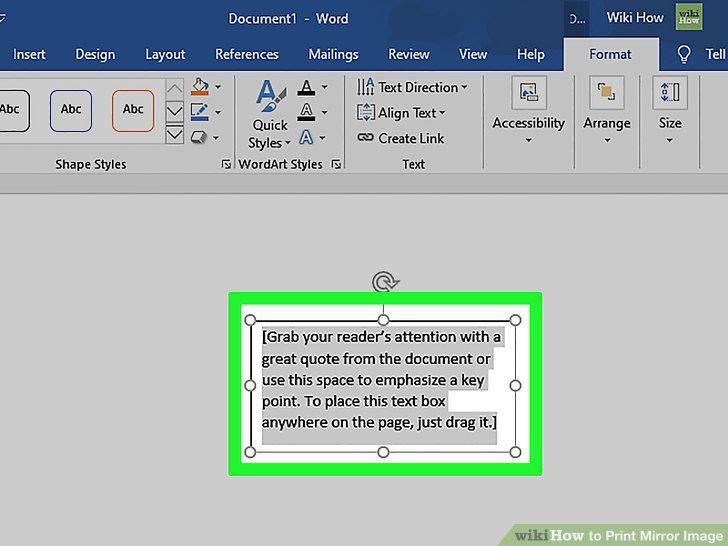Click the Accessibility alt text icon
This screenshot has width=728, height=546.
point(528,92)
